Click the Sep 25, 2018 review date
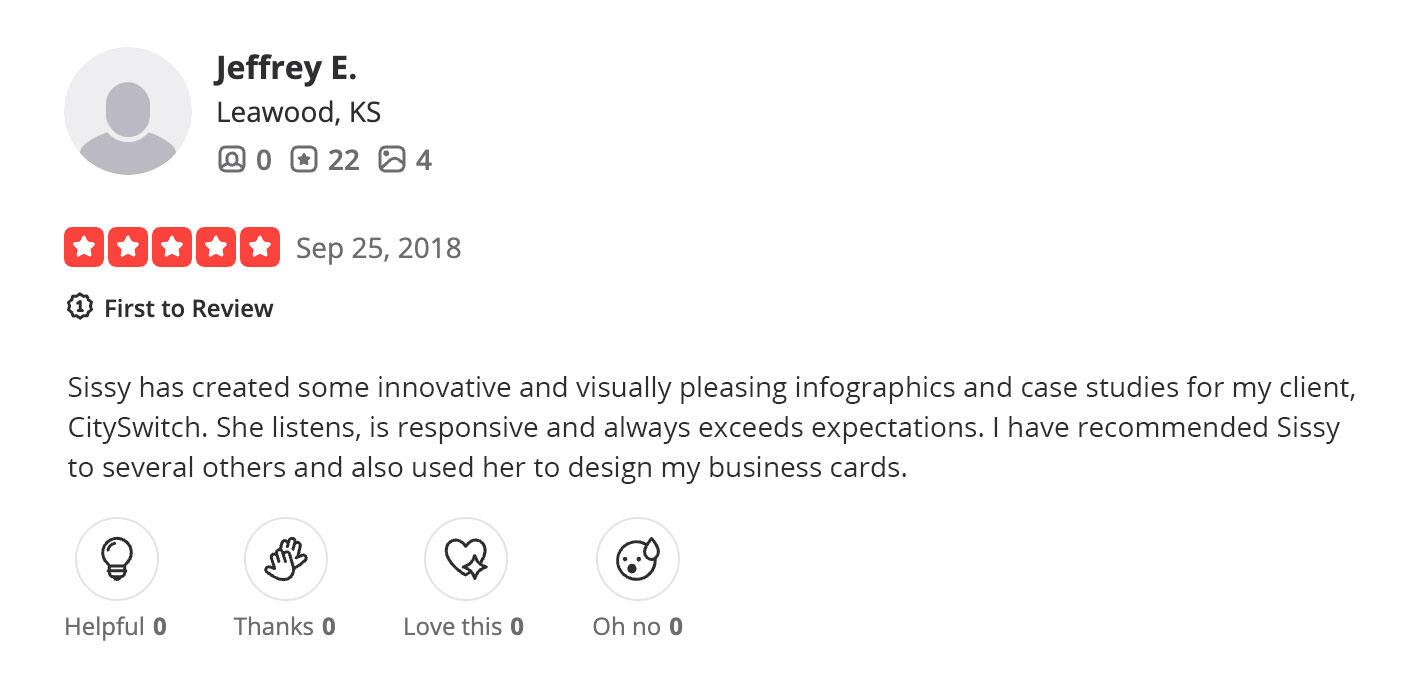This screenshot has height=680, width=1428. [378, 248]
